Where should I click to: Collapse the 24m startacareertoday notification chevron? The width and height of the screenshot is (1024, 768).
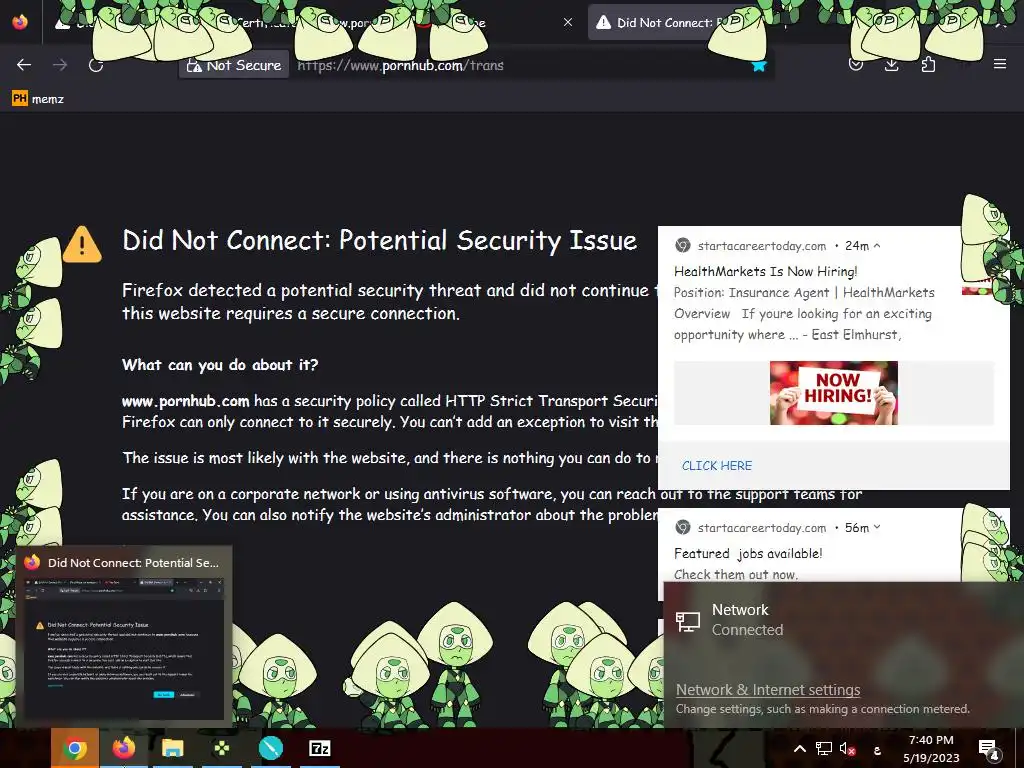click(876, 246)
